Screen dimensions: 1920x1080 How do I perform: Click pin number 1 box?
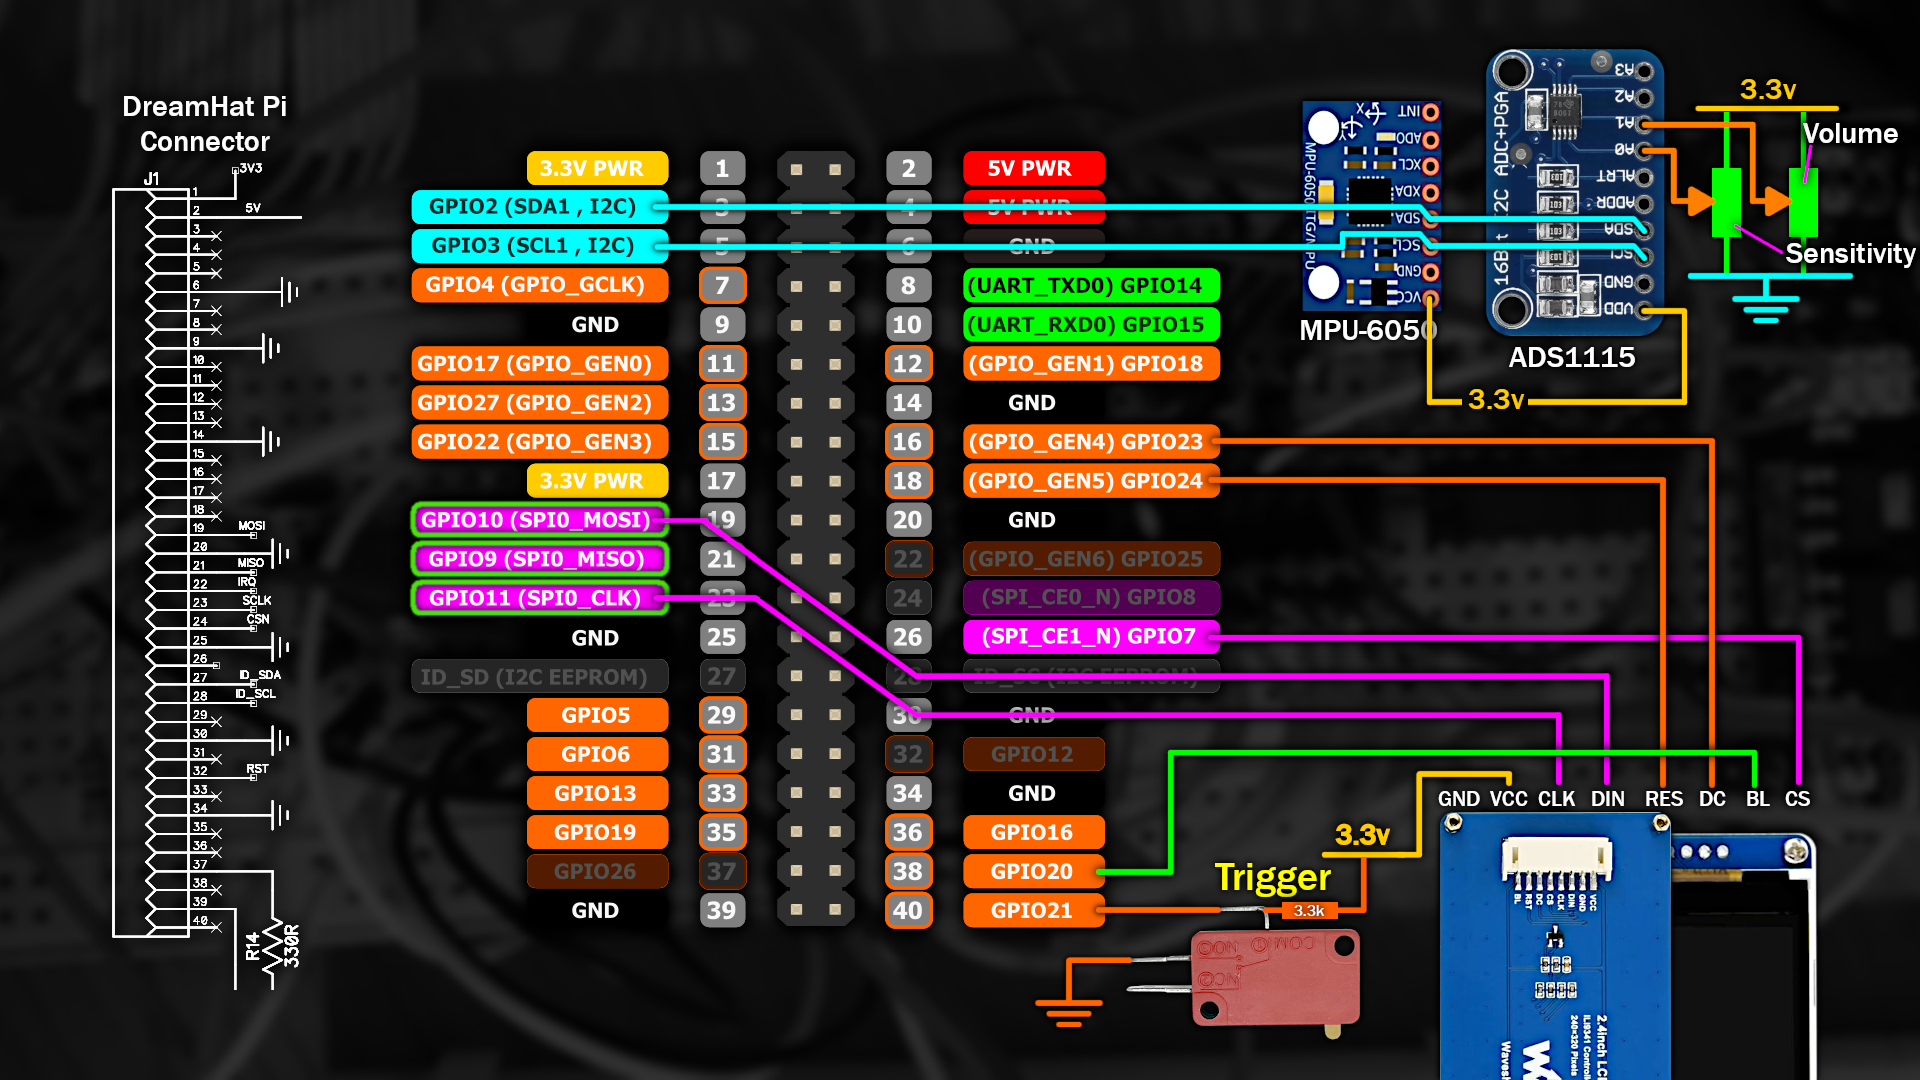click(722, 168)
